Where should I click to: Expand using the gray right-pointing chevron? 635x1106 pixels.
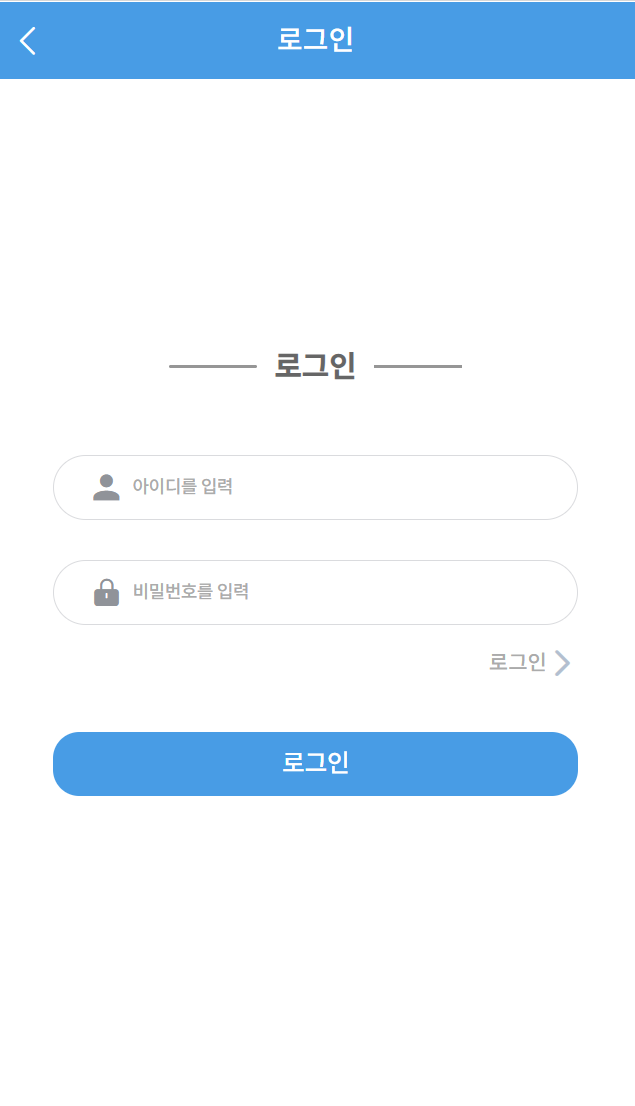[563, 662]
